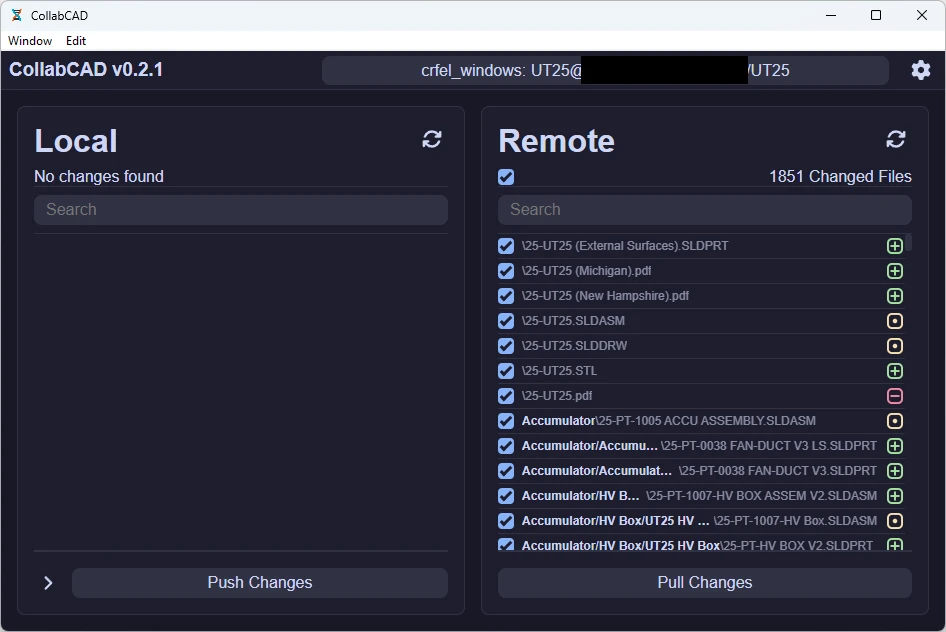Image resolution: width=946 pixels, height=632 pixels.
Task: Click the Push Changes button
Action: [x=259, y=582]
